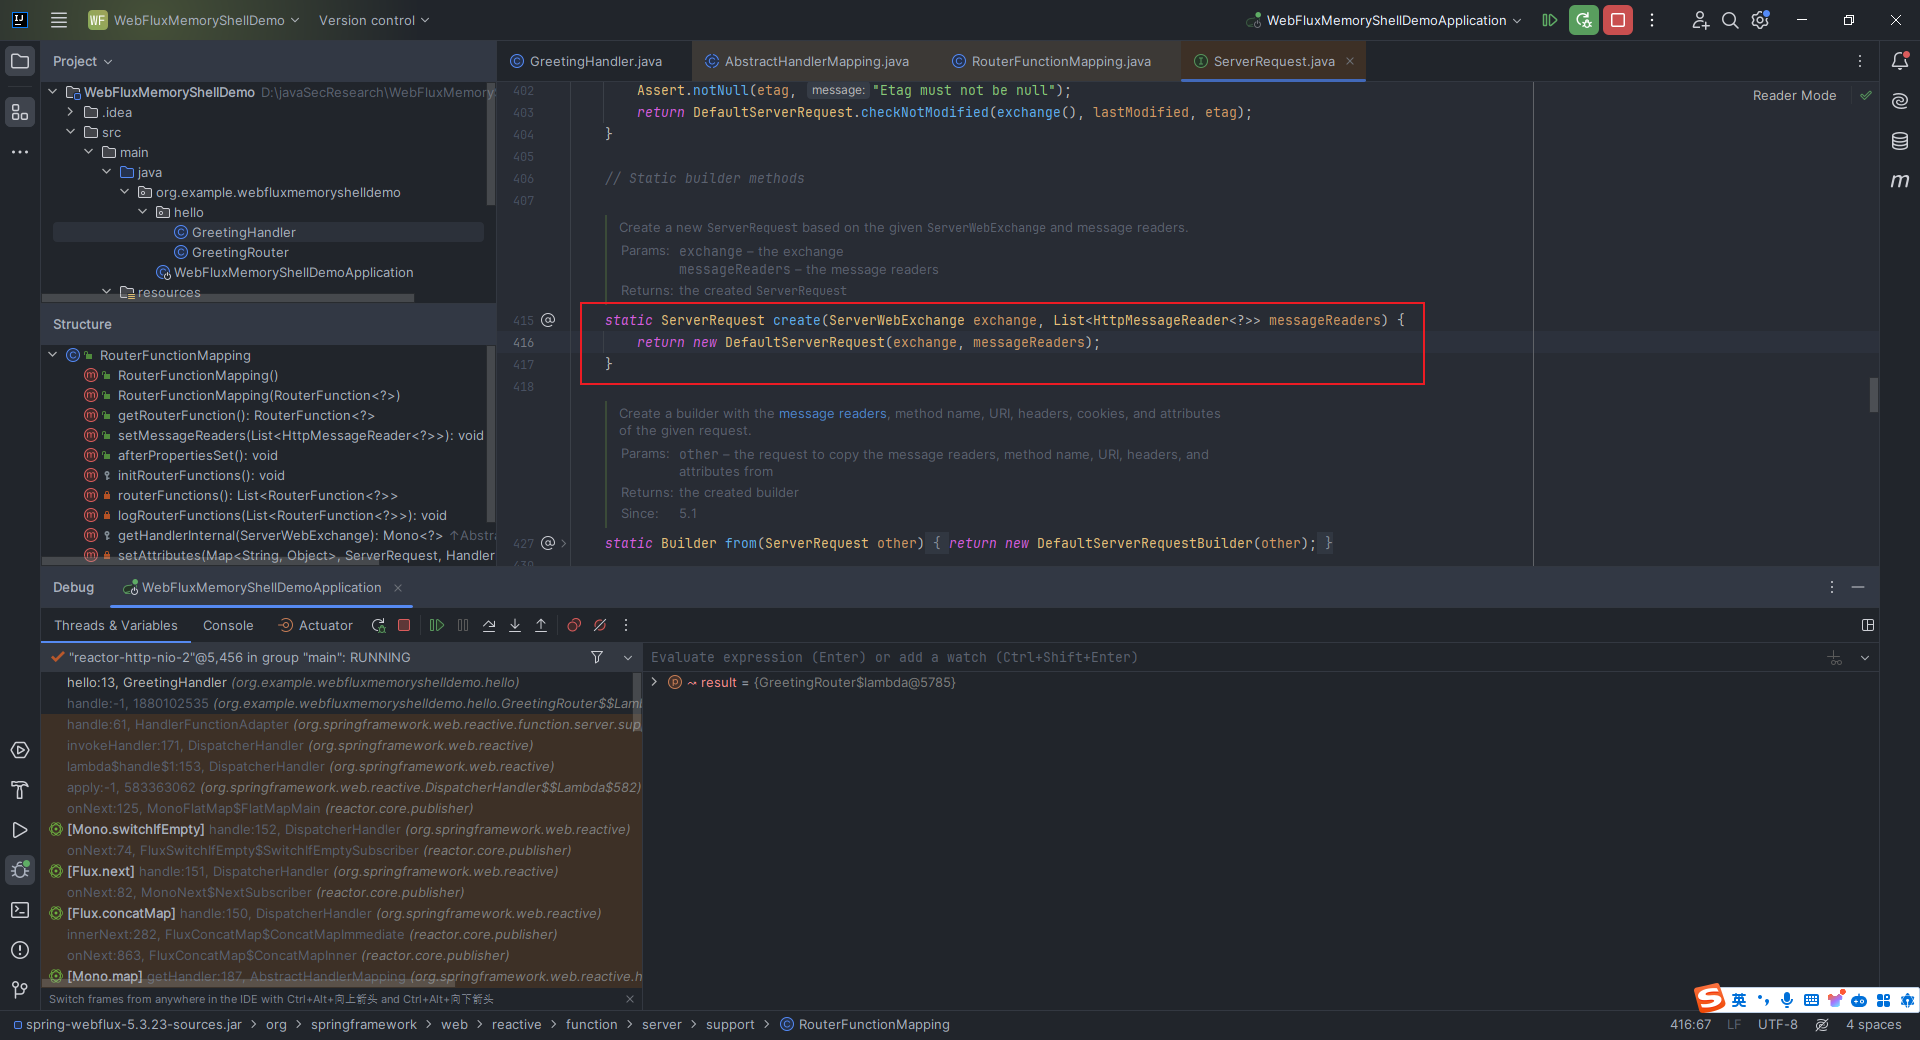The width and height of the screenshot is (1920, 1040).
Task: Click the message readers link in the documentation
Action: coord(832,413)
